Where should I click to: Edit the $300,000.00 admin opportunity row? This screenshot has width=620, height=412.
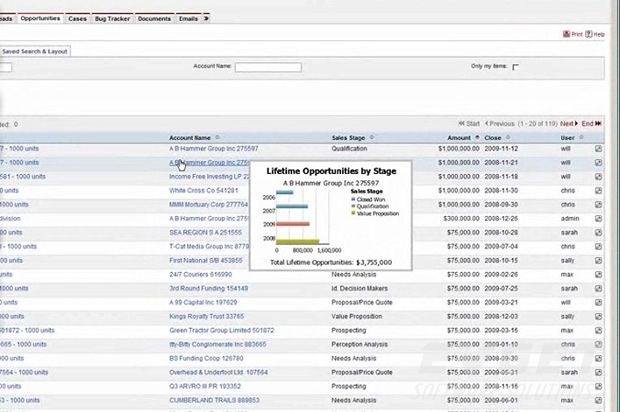[x=598, y=219]
